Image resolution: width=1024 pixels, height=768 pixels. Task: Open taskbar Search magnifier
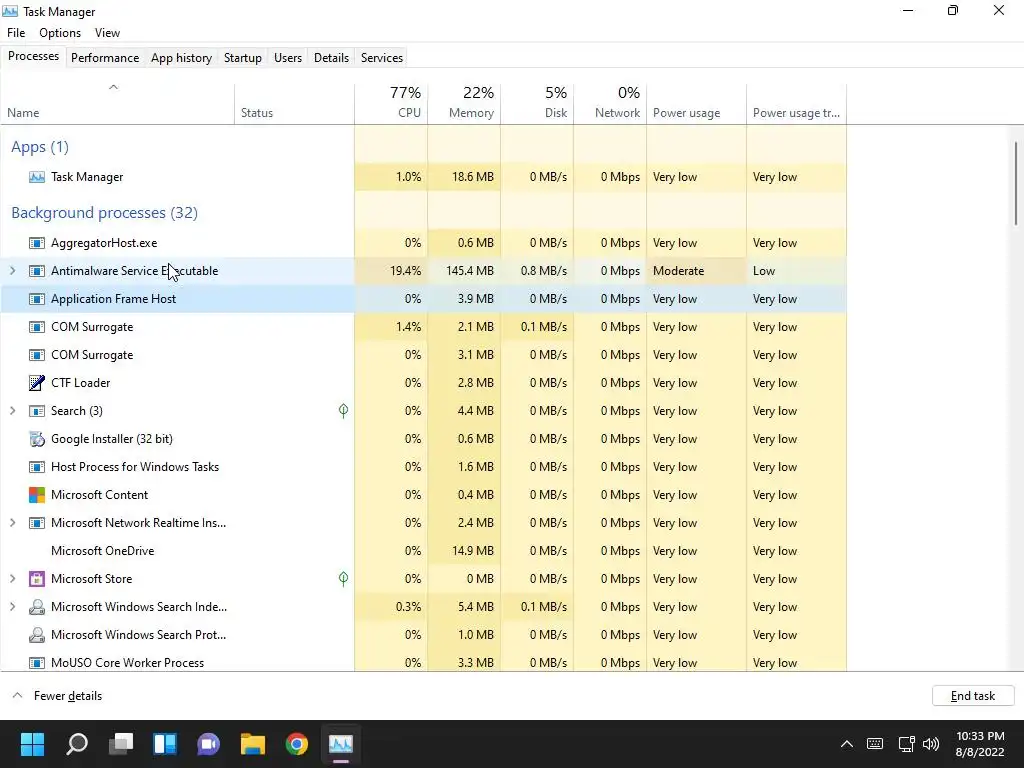77,744
